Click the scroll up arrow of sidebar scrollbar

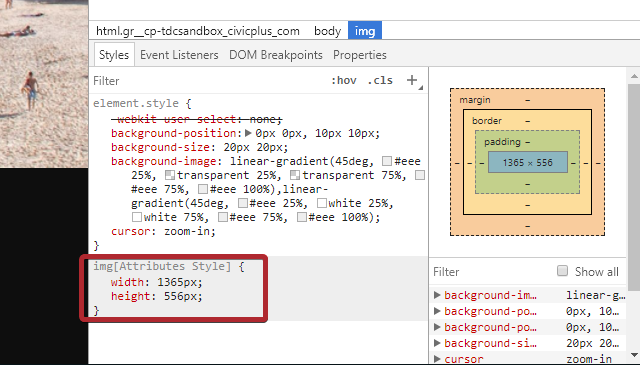[634, 76]
